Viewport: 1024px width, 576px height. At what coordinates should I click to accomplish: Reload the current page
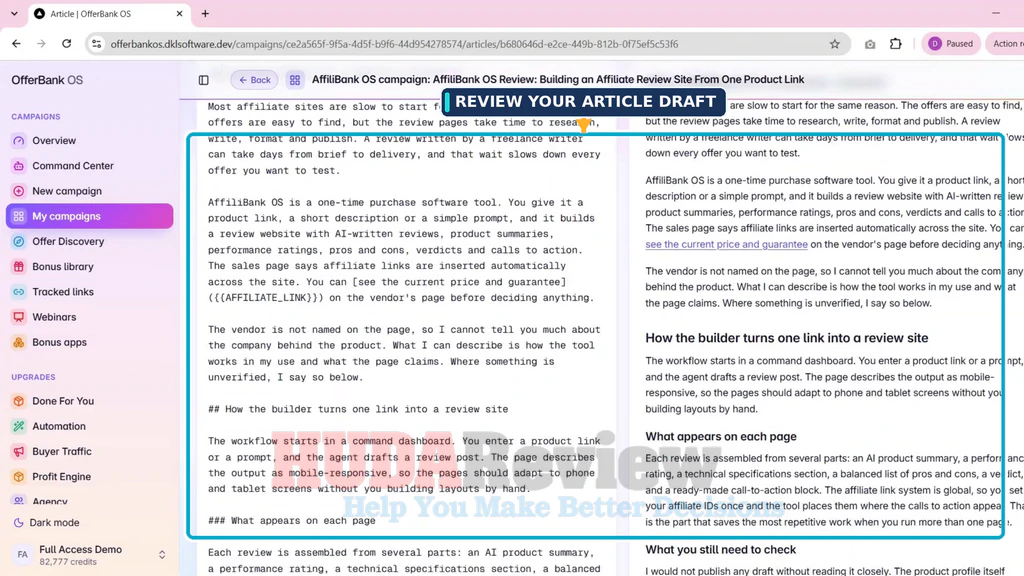click(67, 44)
